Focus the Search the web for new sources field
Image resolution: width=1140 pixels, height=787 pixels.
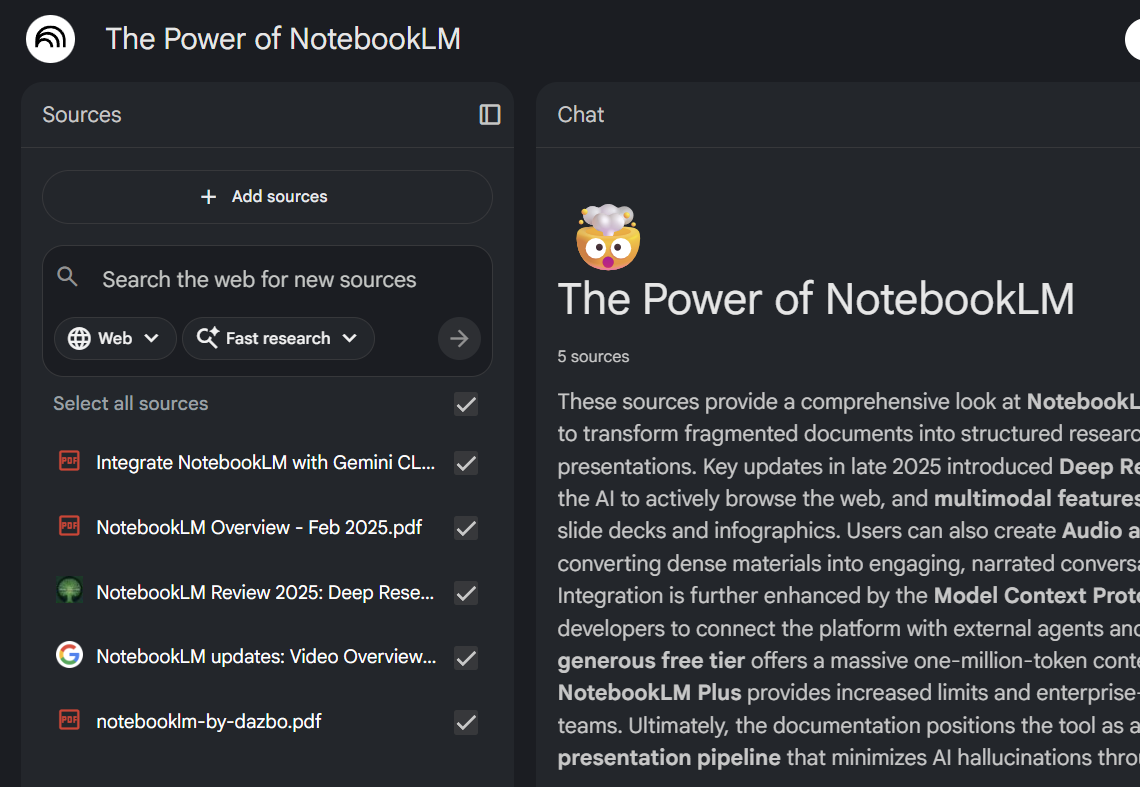pos(259,279)
